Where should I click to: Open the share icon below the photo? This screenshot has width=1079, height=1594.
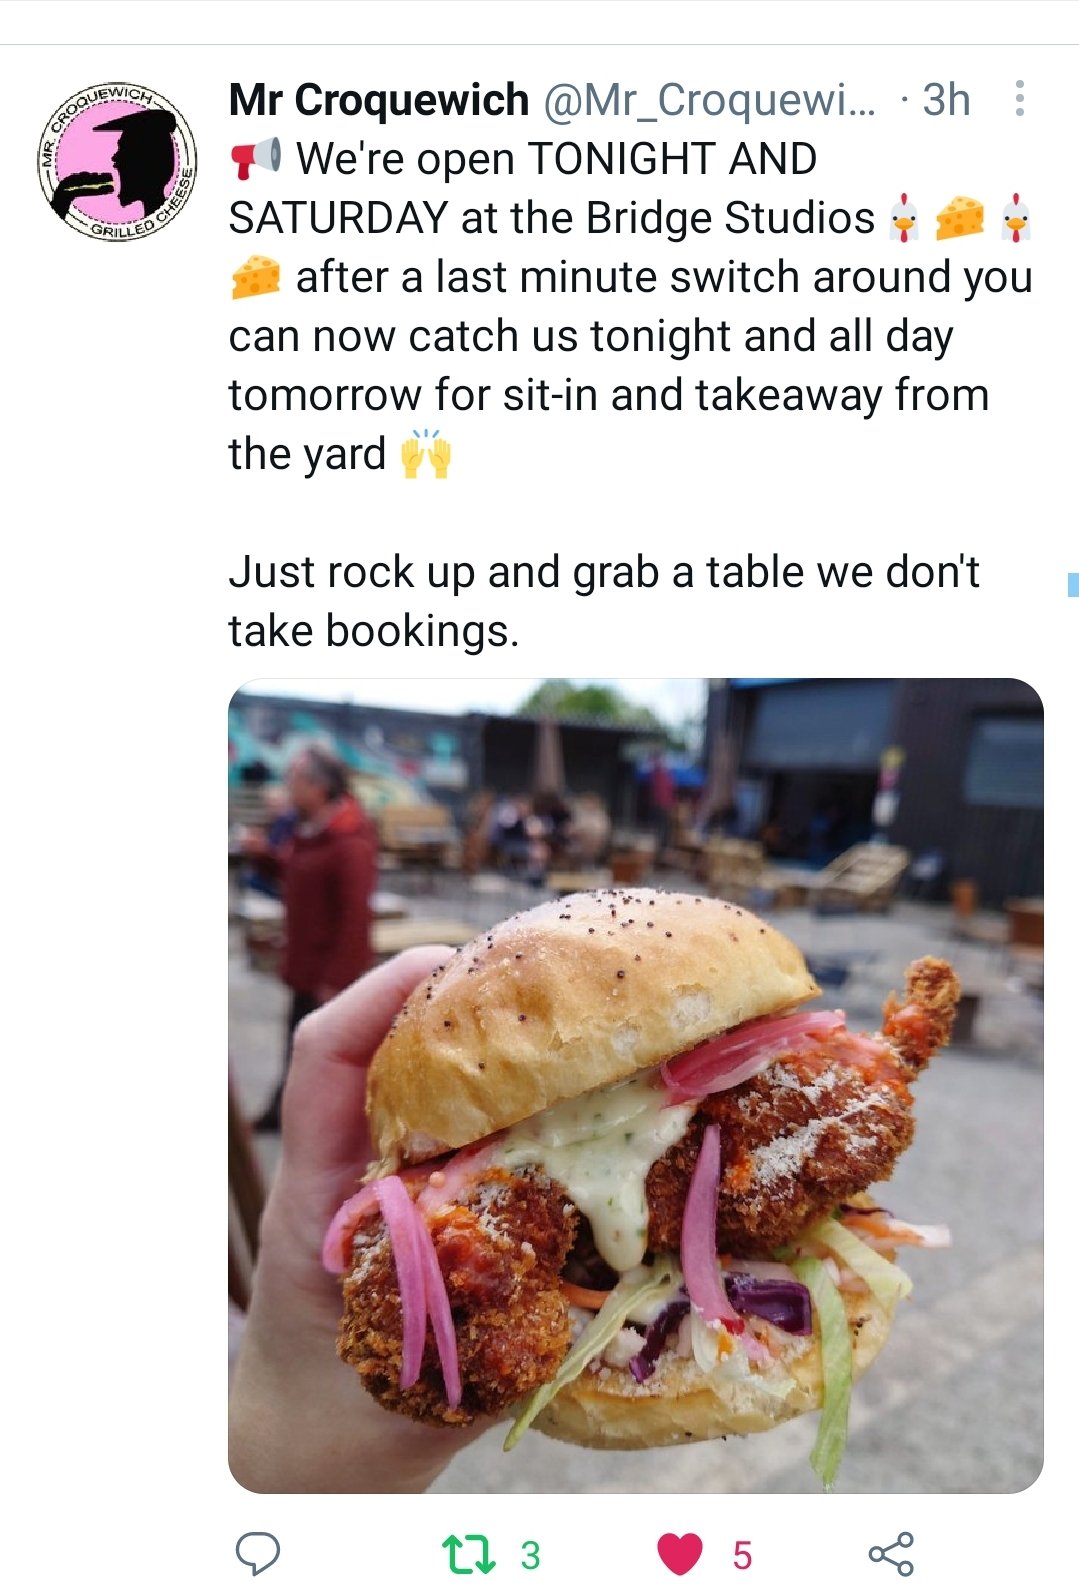pyautogui.click(x=890, y=1553)
